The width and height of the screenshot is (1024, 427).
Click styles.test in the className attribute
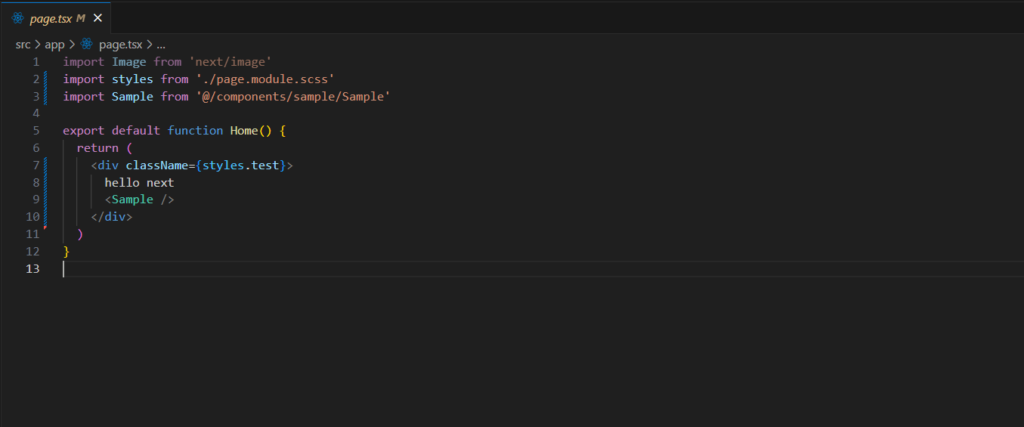[244, 165]
